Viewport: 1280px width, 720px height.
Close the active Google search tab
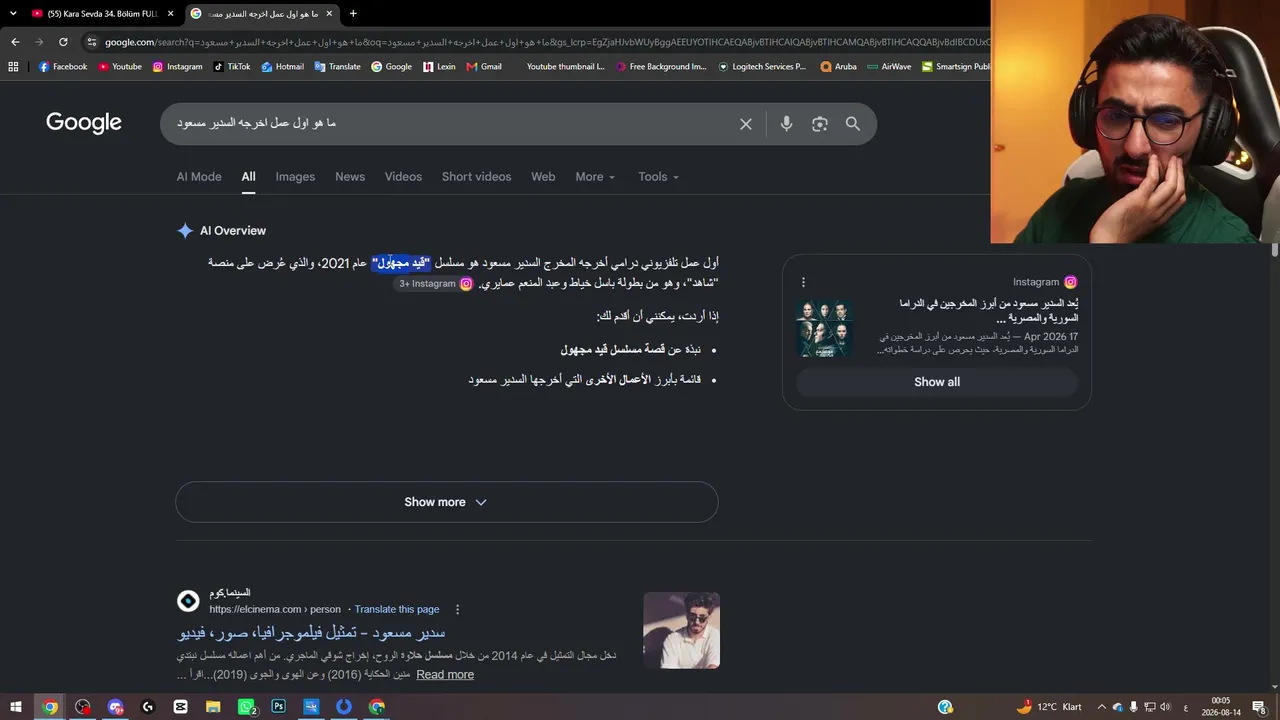click(x=329, y=14)
